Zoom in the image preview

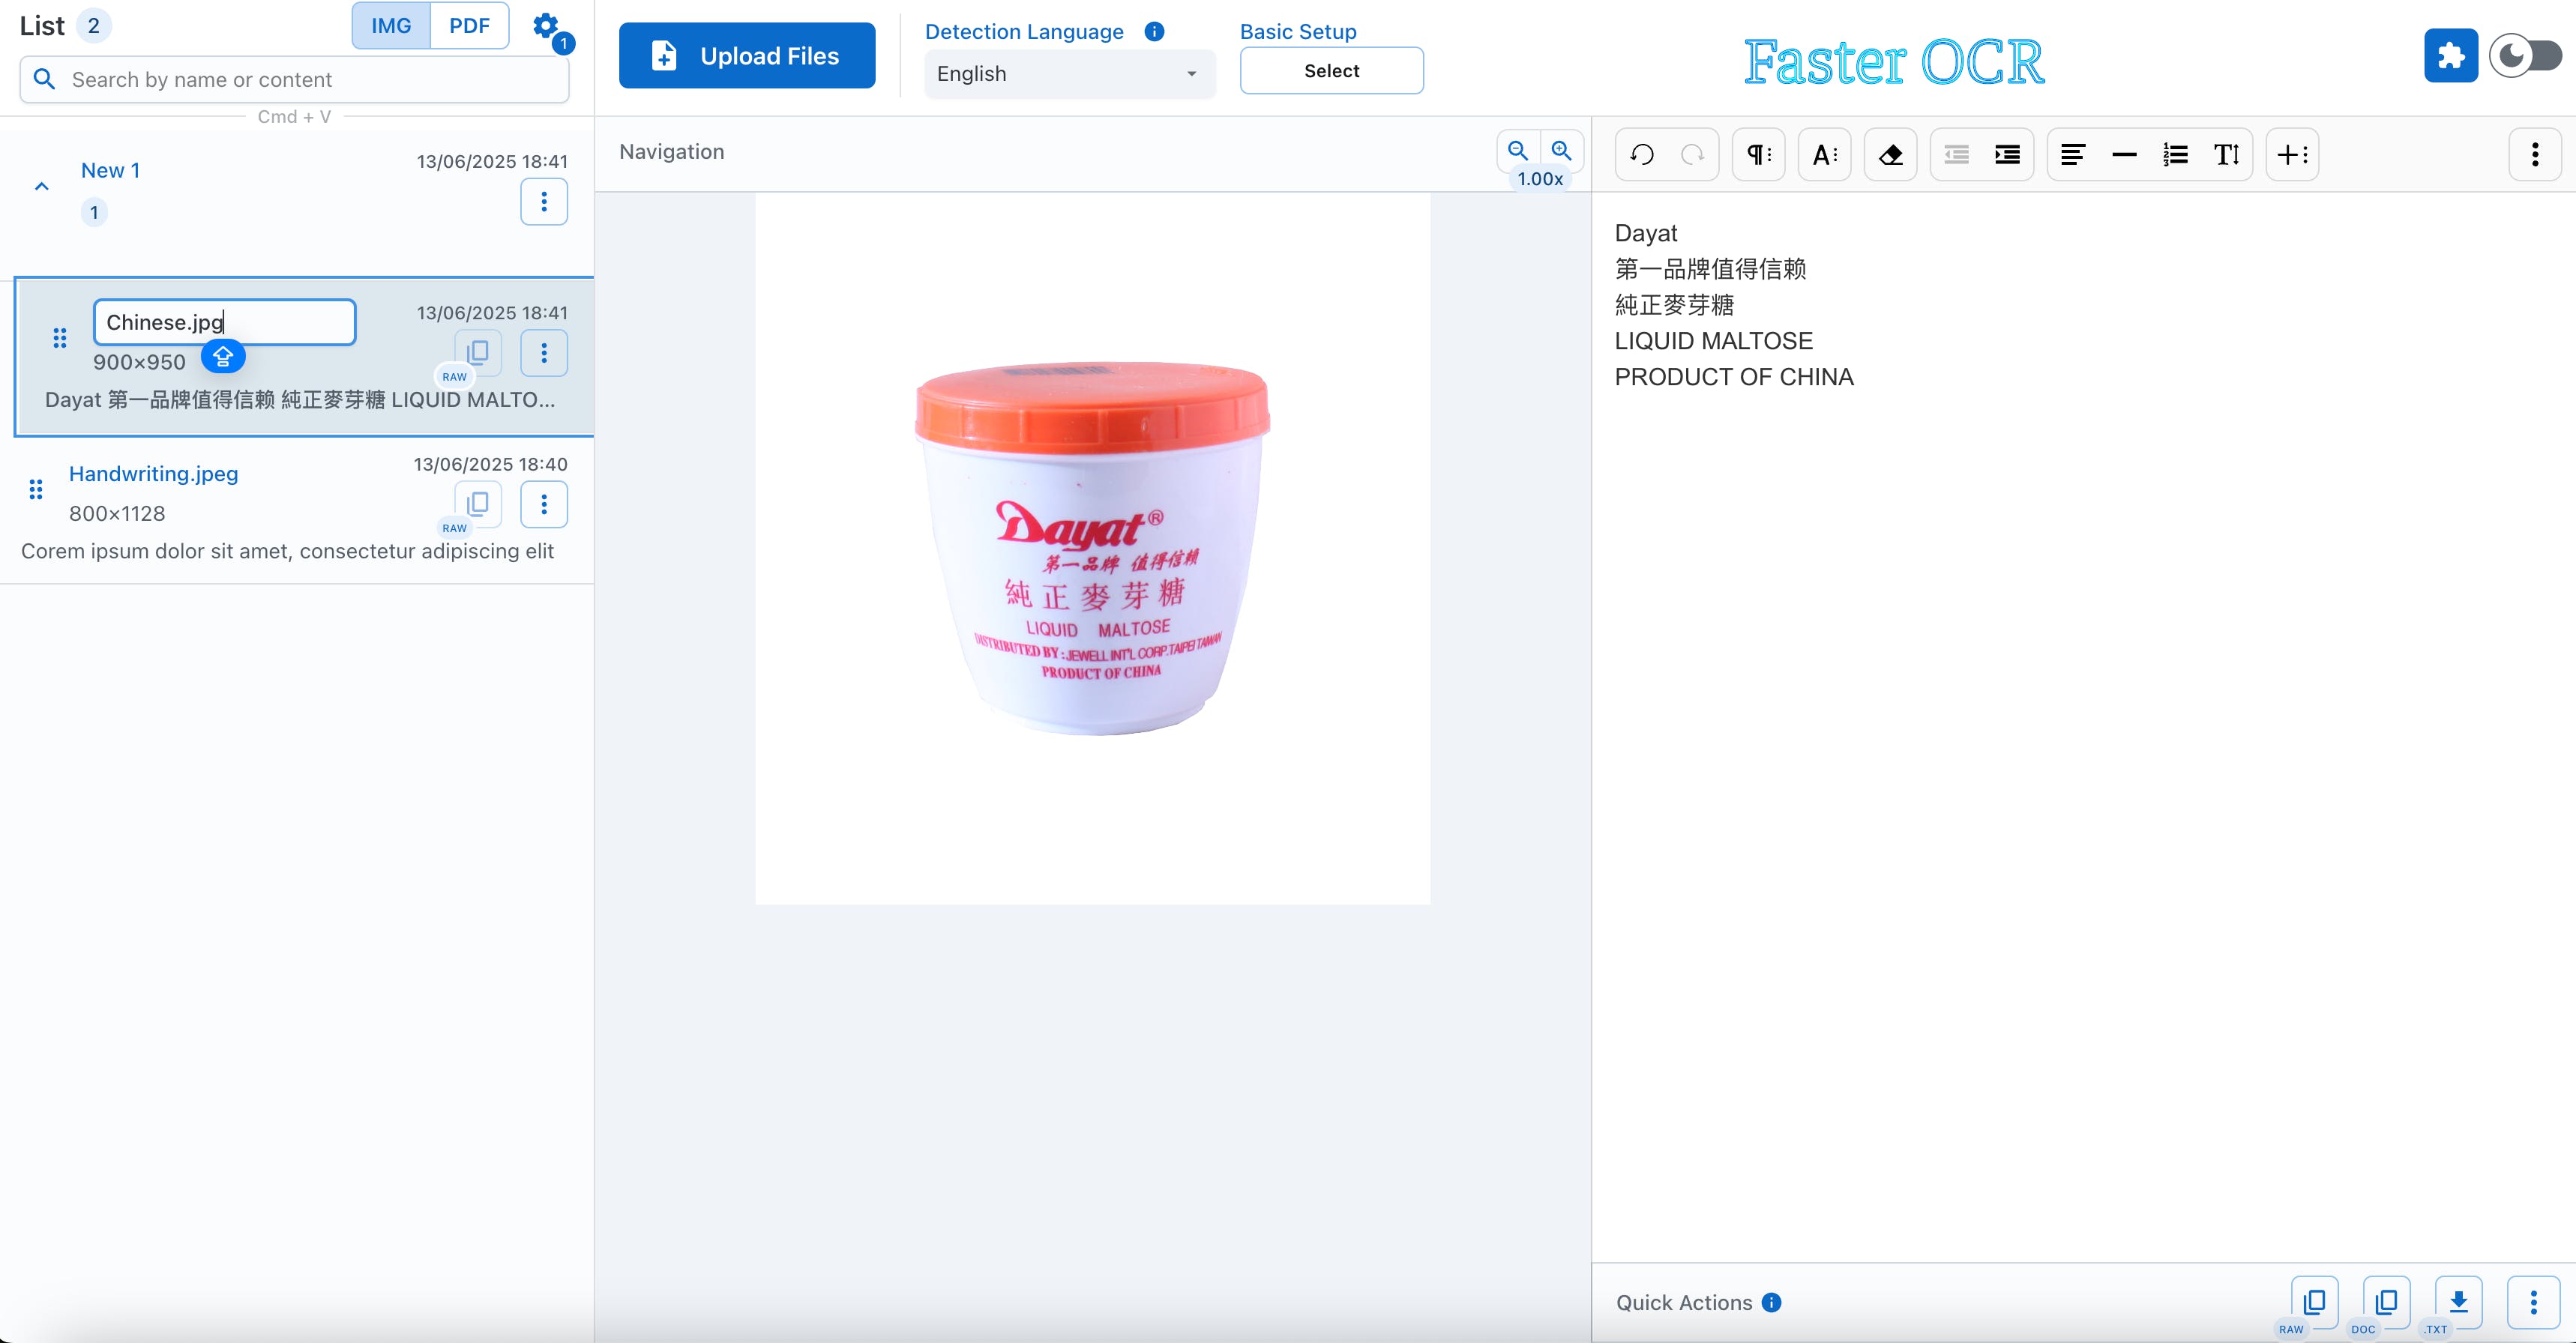[x=1561, y=151]
